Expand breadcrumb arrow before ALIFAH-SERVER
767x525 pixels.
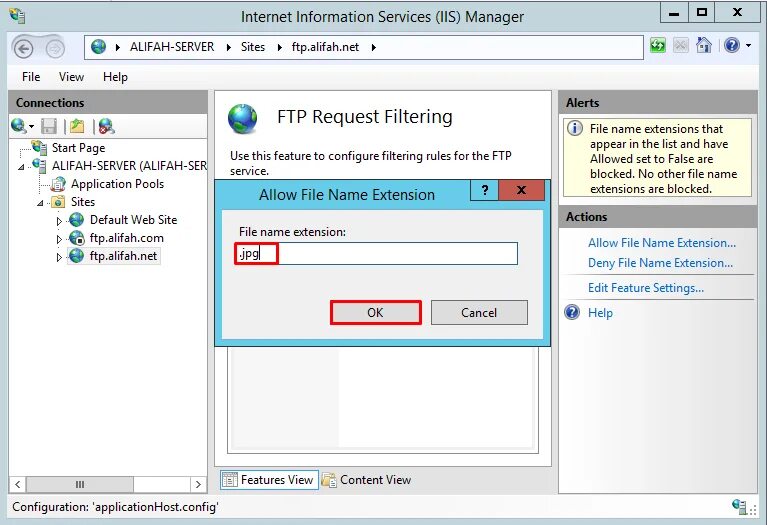(x=118, y=47)
